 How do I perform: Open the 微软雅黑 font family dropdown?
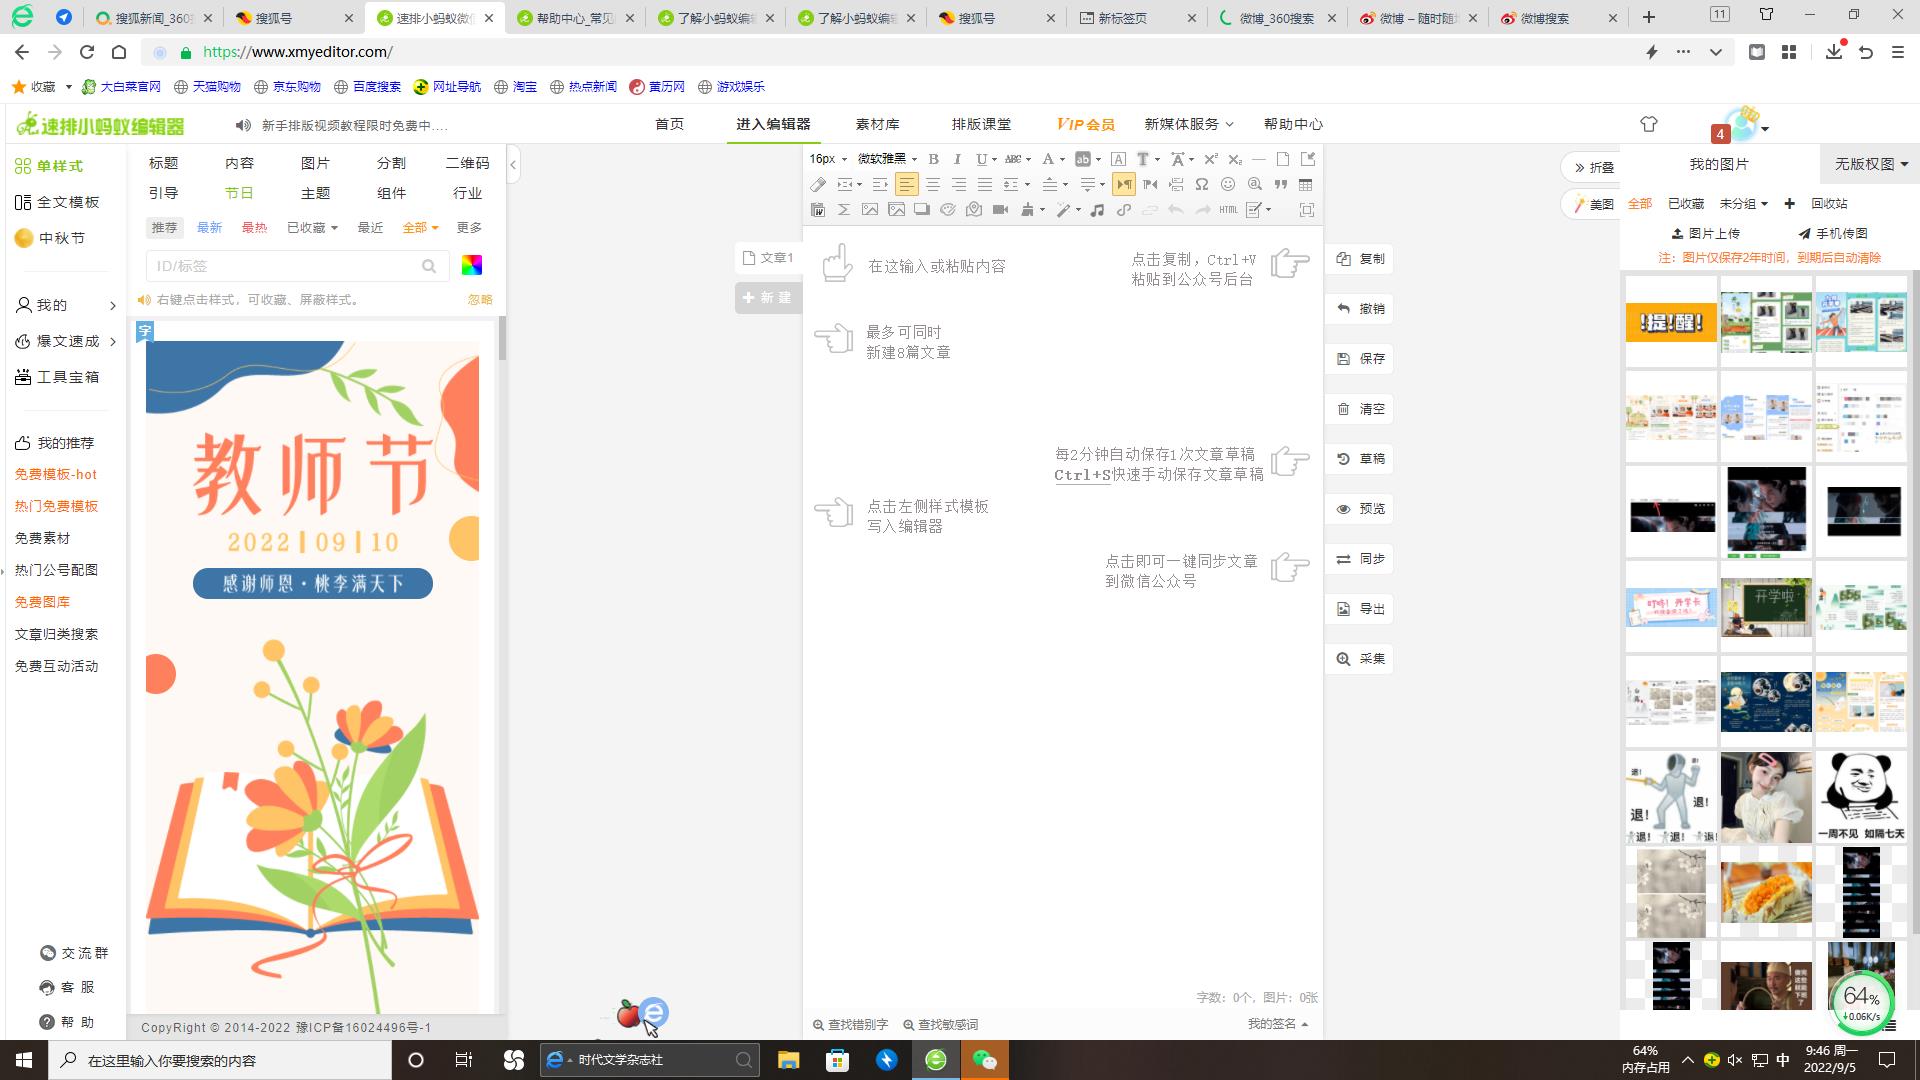click(887, 159)
